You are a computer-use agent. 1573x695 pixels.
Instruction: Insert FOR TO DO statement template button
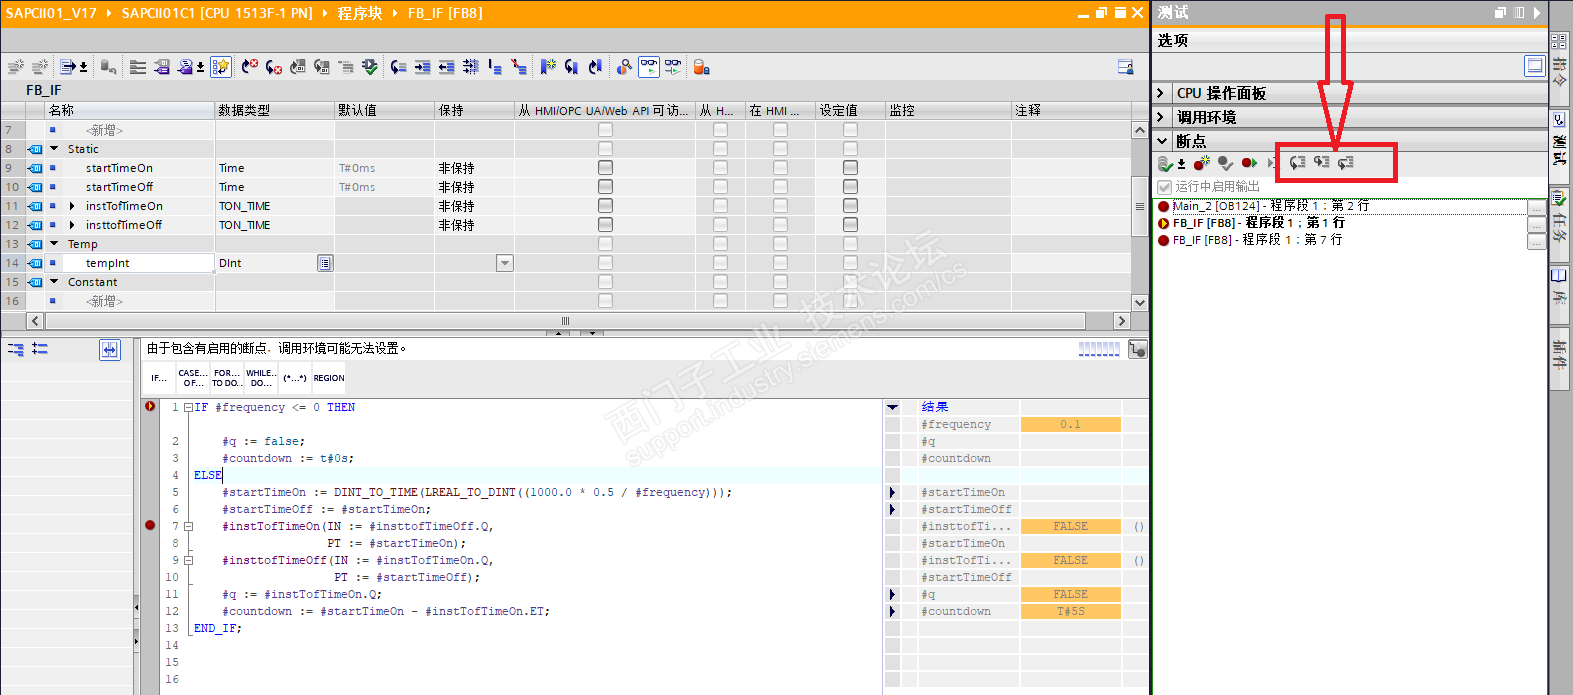[226, 378]
